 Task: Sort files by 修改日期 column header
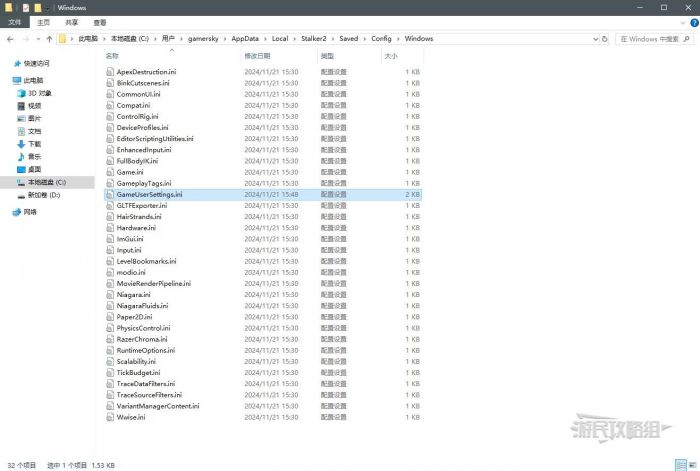pos(257,56)
